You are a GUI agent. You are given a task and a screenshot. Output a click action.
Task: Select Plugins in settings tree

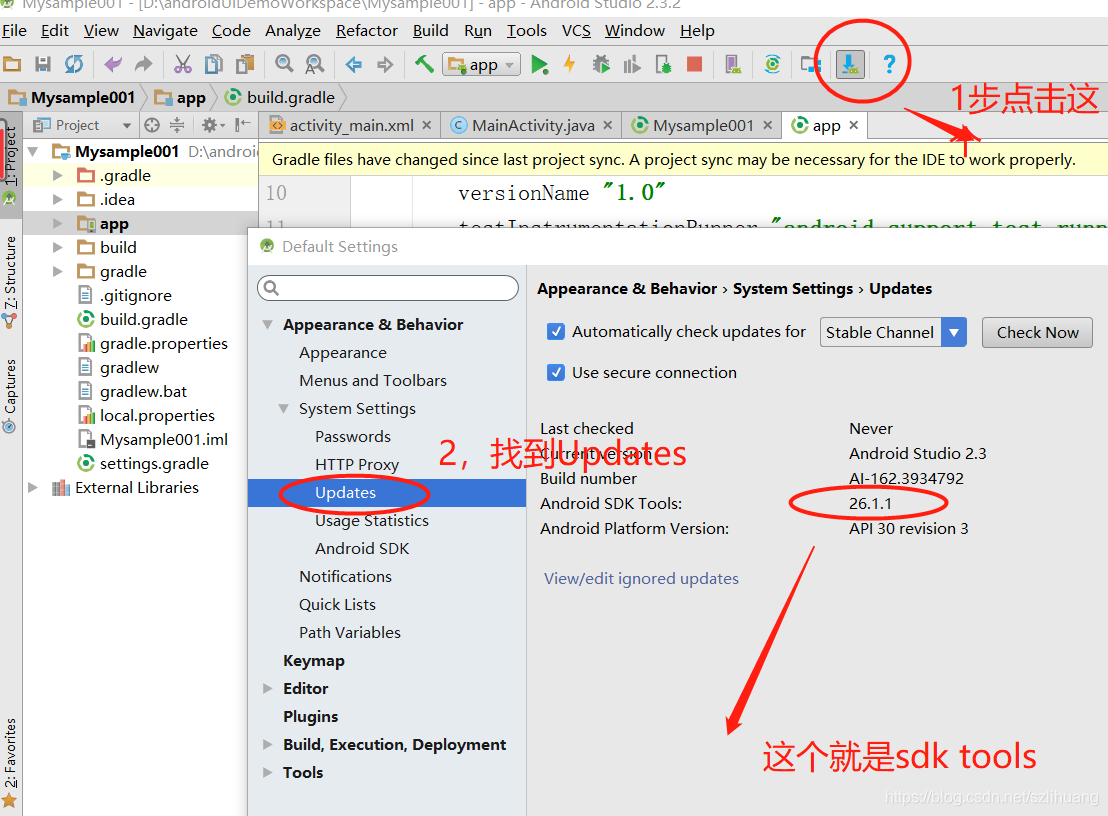click(310, 716)
